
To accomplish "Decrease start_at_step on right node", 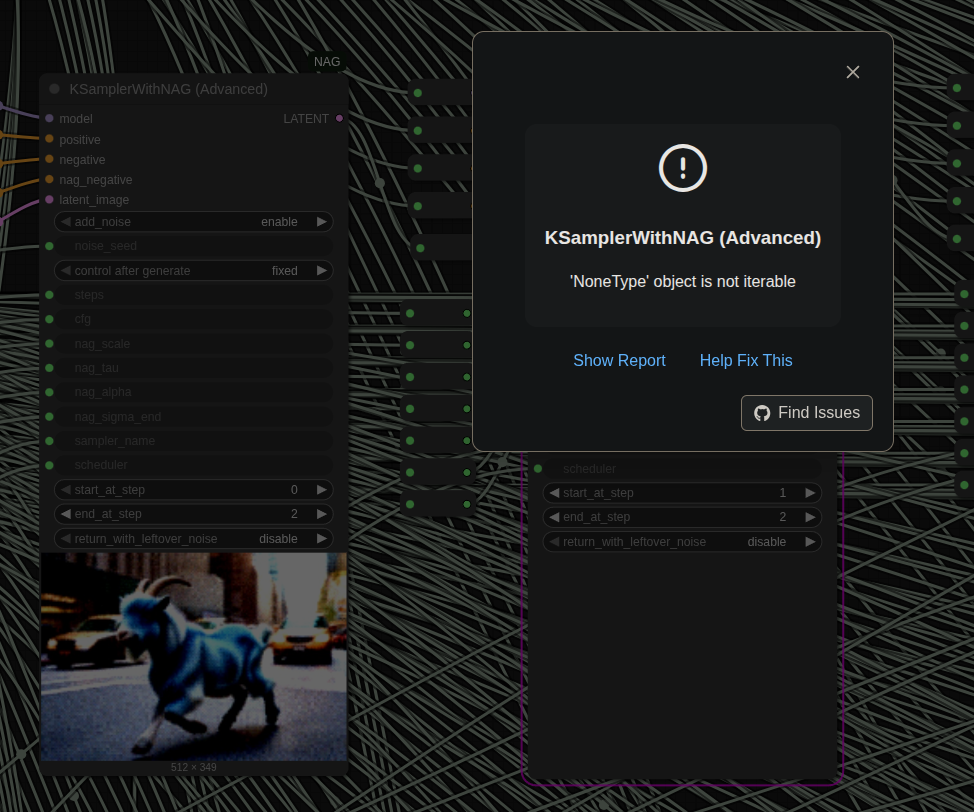I will click(554, 493).
